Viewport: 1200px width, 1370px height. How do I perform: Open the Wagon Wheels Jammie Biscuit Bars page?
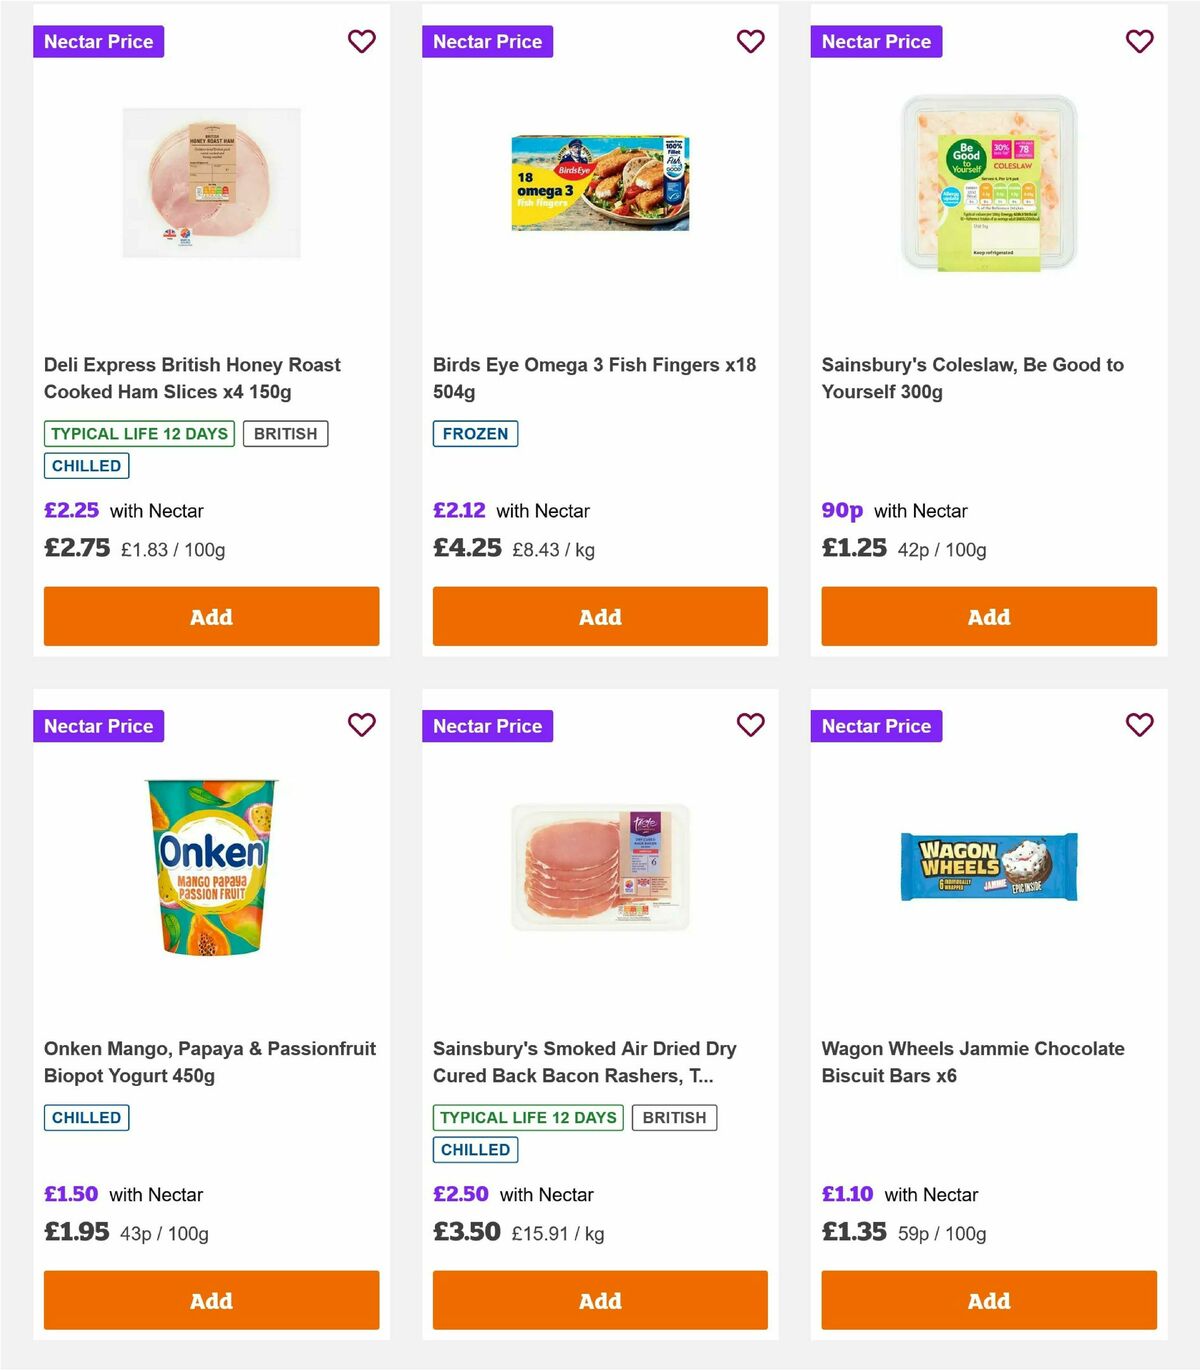click(972, 1062)
